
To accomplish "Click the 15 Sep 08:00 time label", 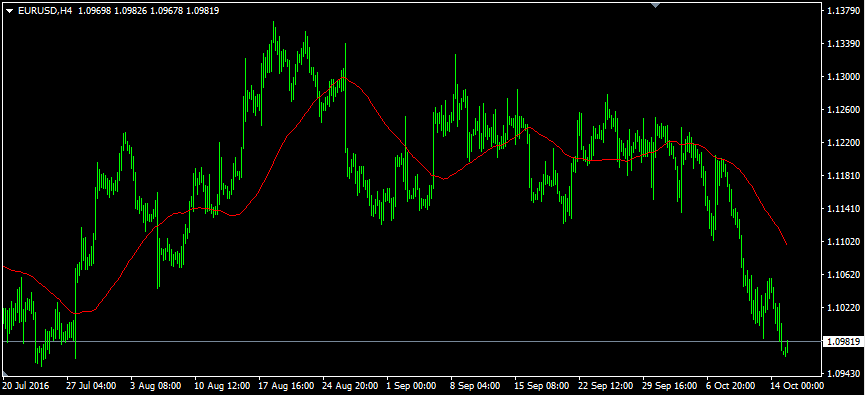I will (542, 386).
